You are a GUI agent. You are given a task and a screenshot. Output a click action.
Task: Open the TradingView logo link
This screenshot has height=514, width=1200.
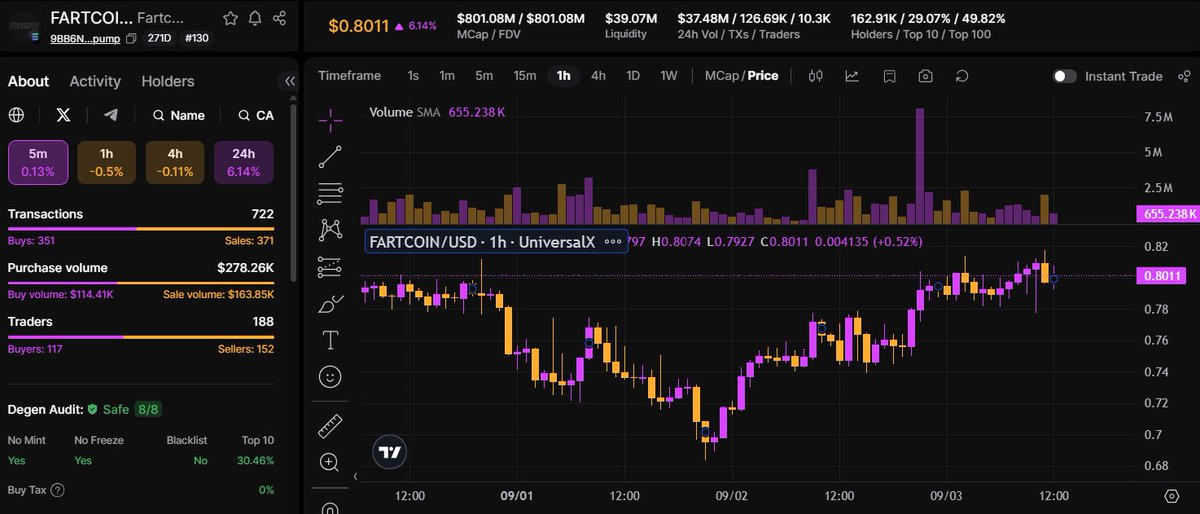pyautogui.click(x=391, y=452)
